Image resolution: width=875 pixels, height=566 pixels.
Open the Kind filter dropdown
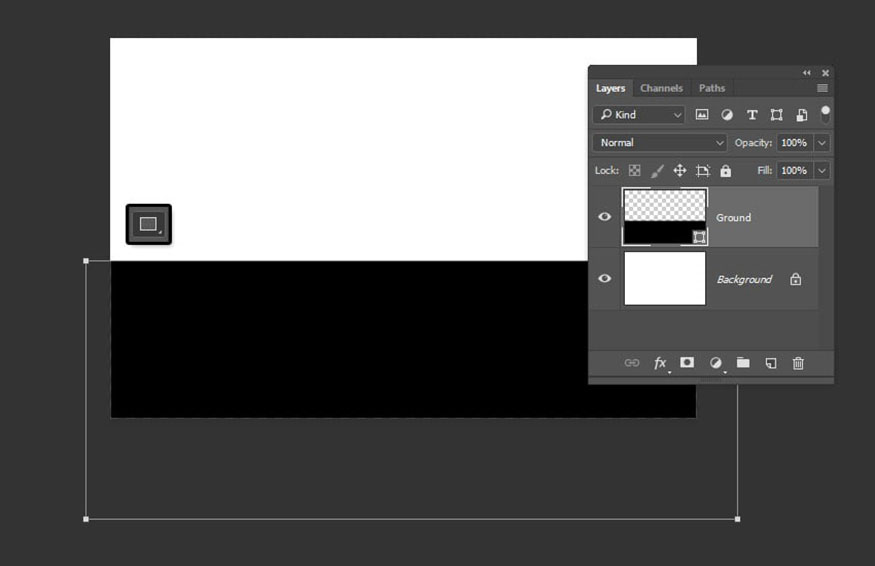639,114
